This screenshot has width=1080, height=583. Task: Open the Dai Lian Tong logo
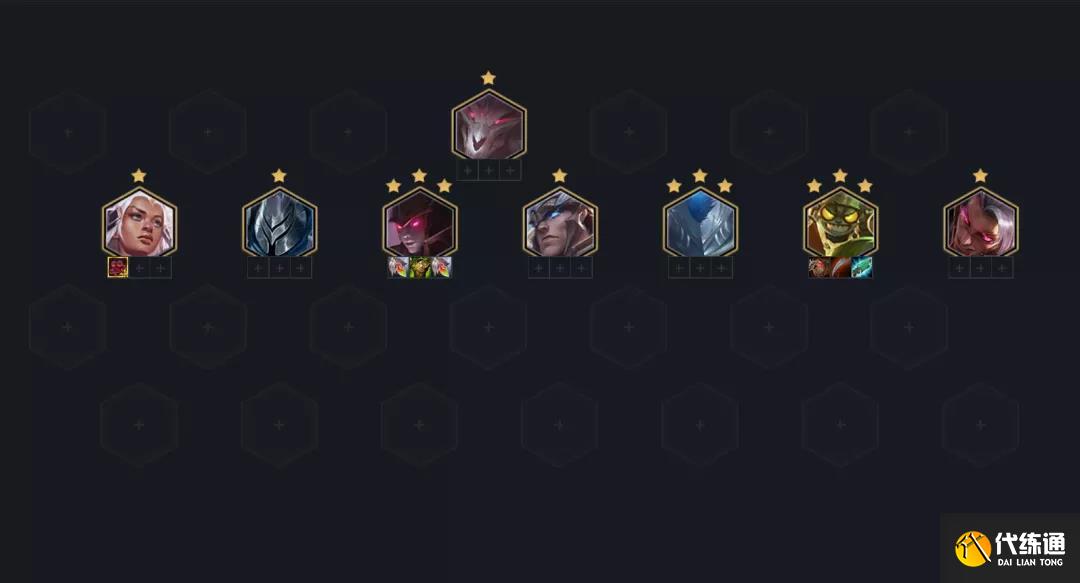click(1010, 549)
